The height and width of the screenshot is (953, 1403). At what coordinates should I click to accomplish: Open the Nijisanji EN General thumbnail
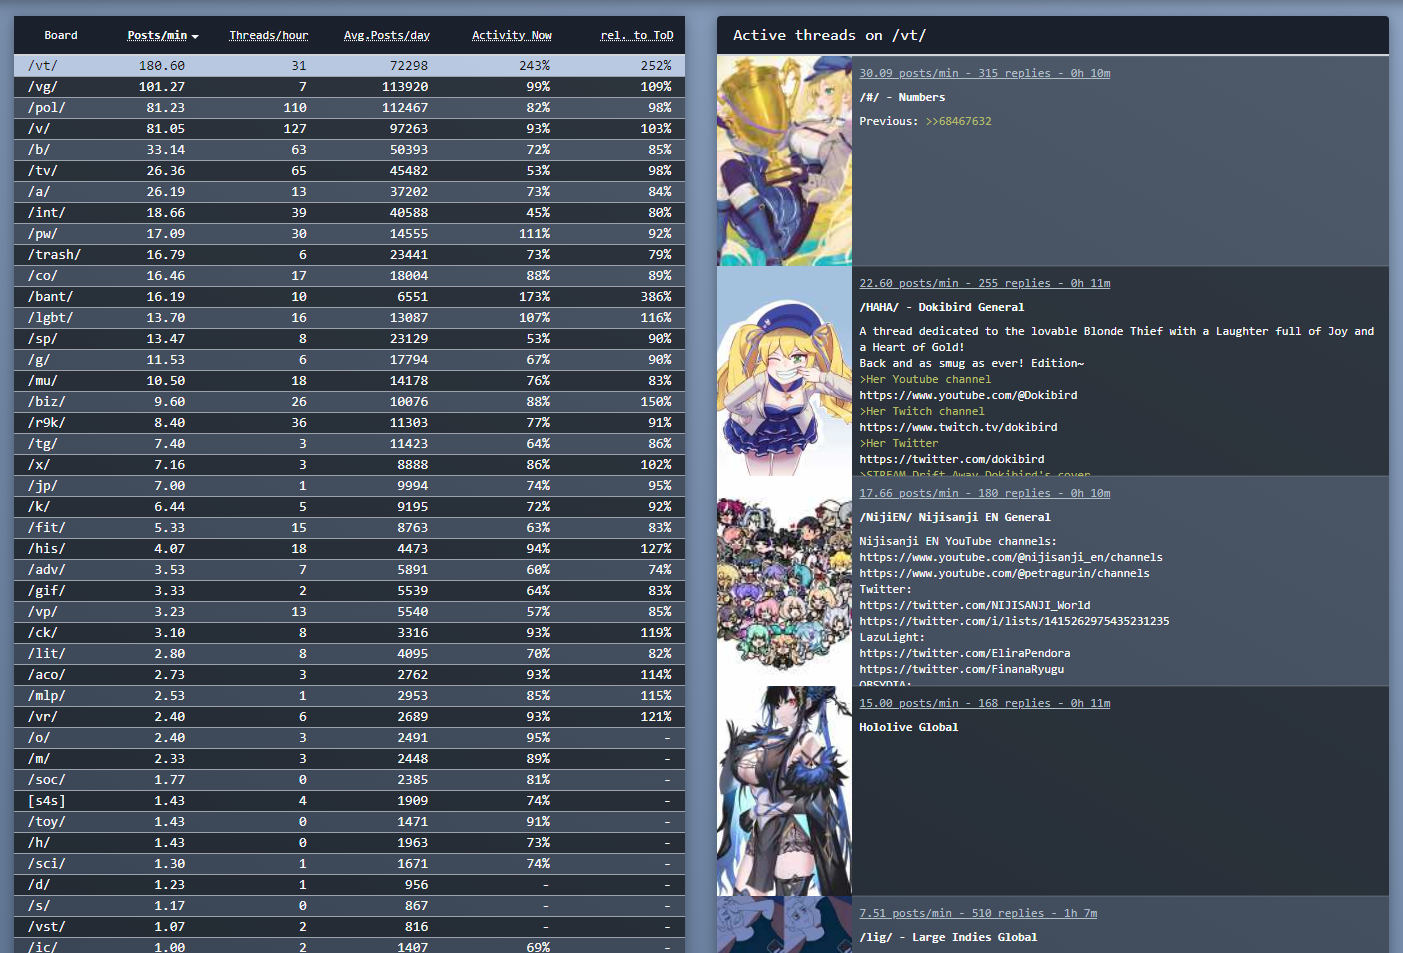click(x=784, y=581)
